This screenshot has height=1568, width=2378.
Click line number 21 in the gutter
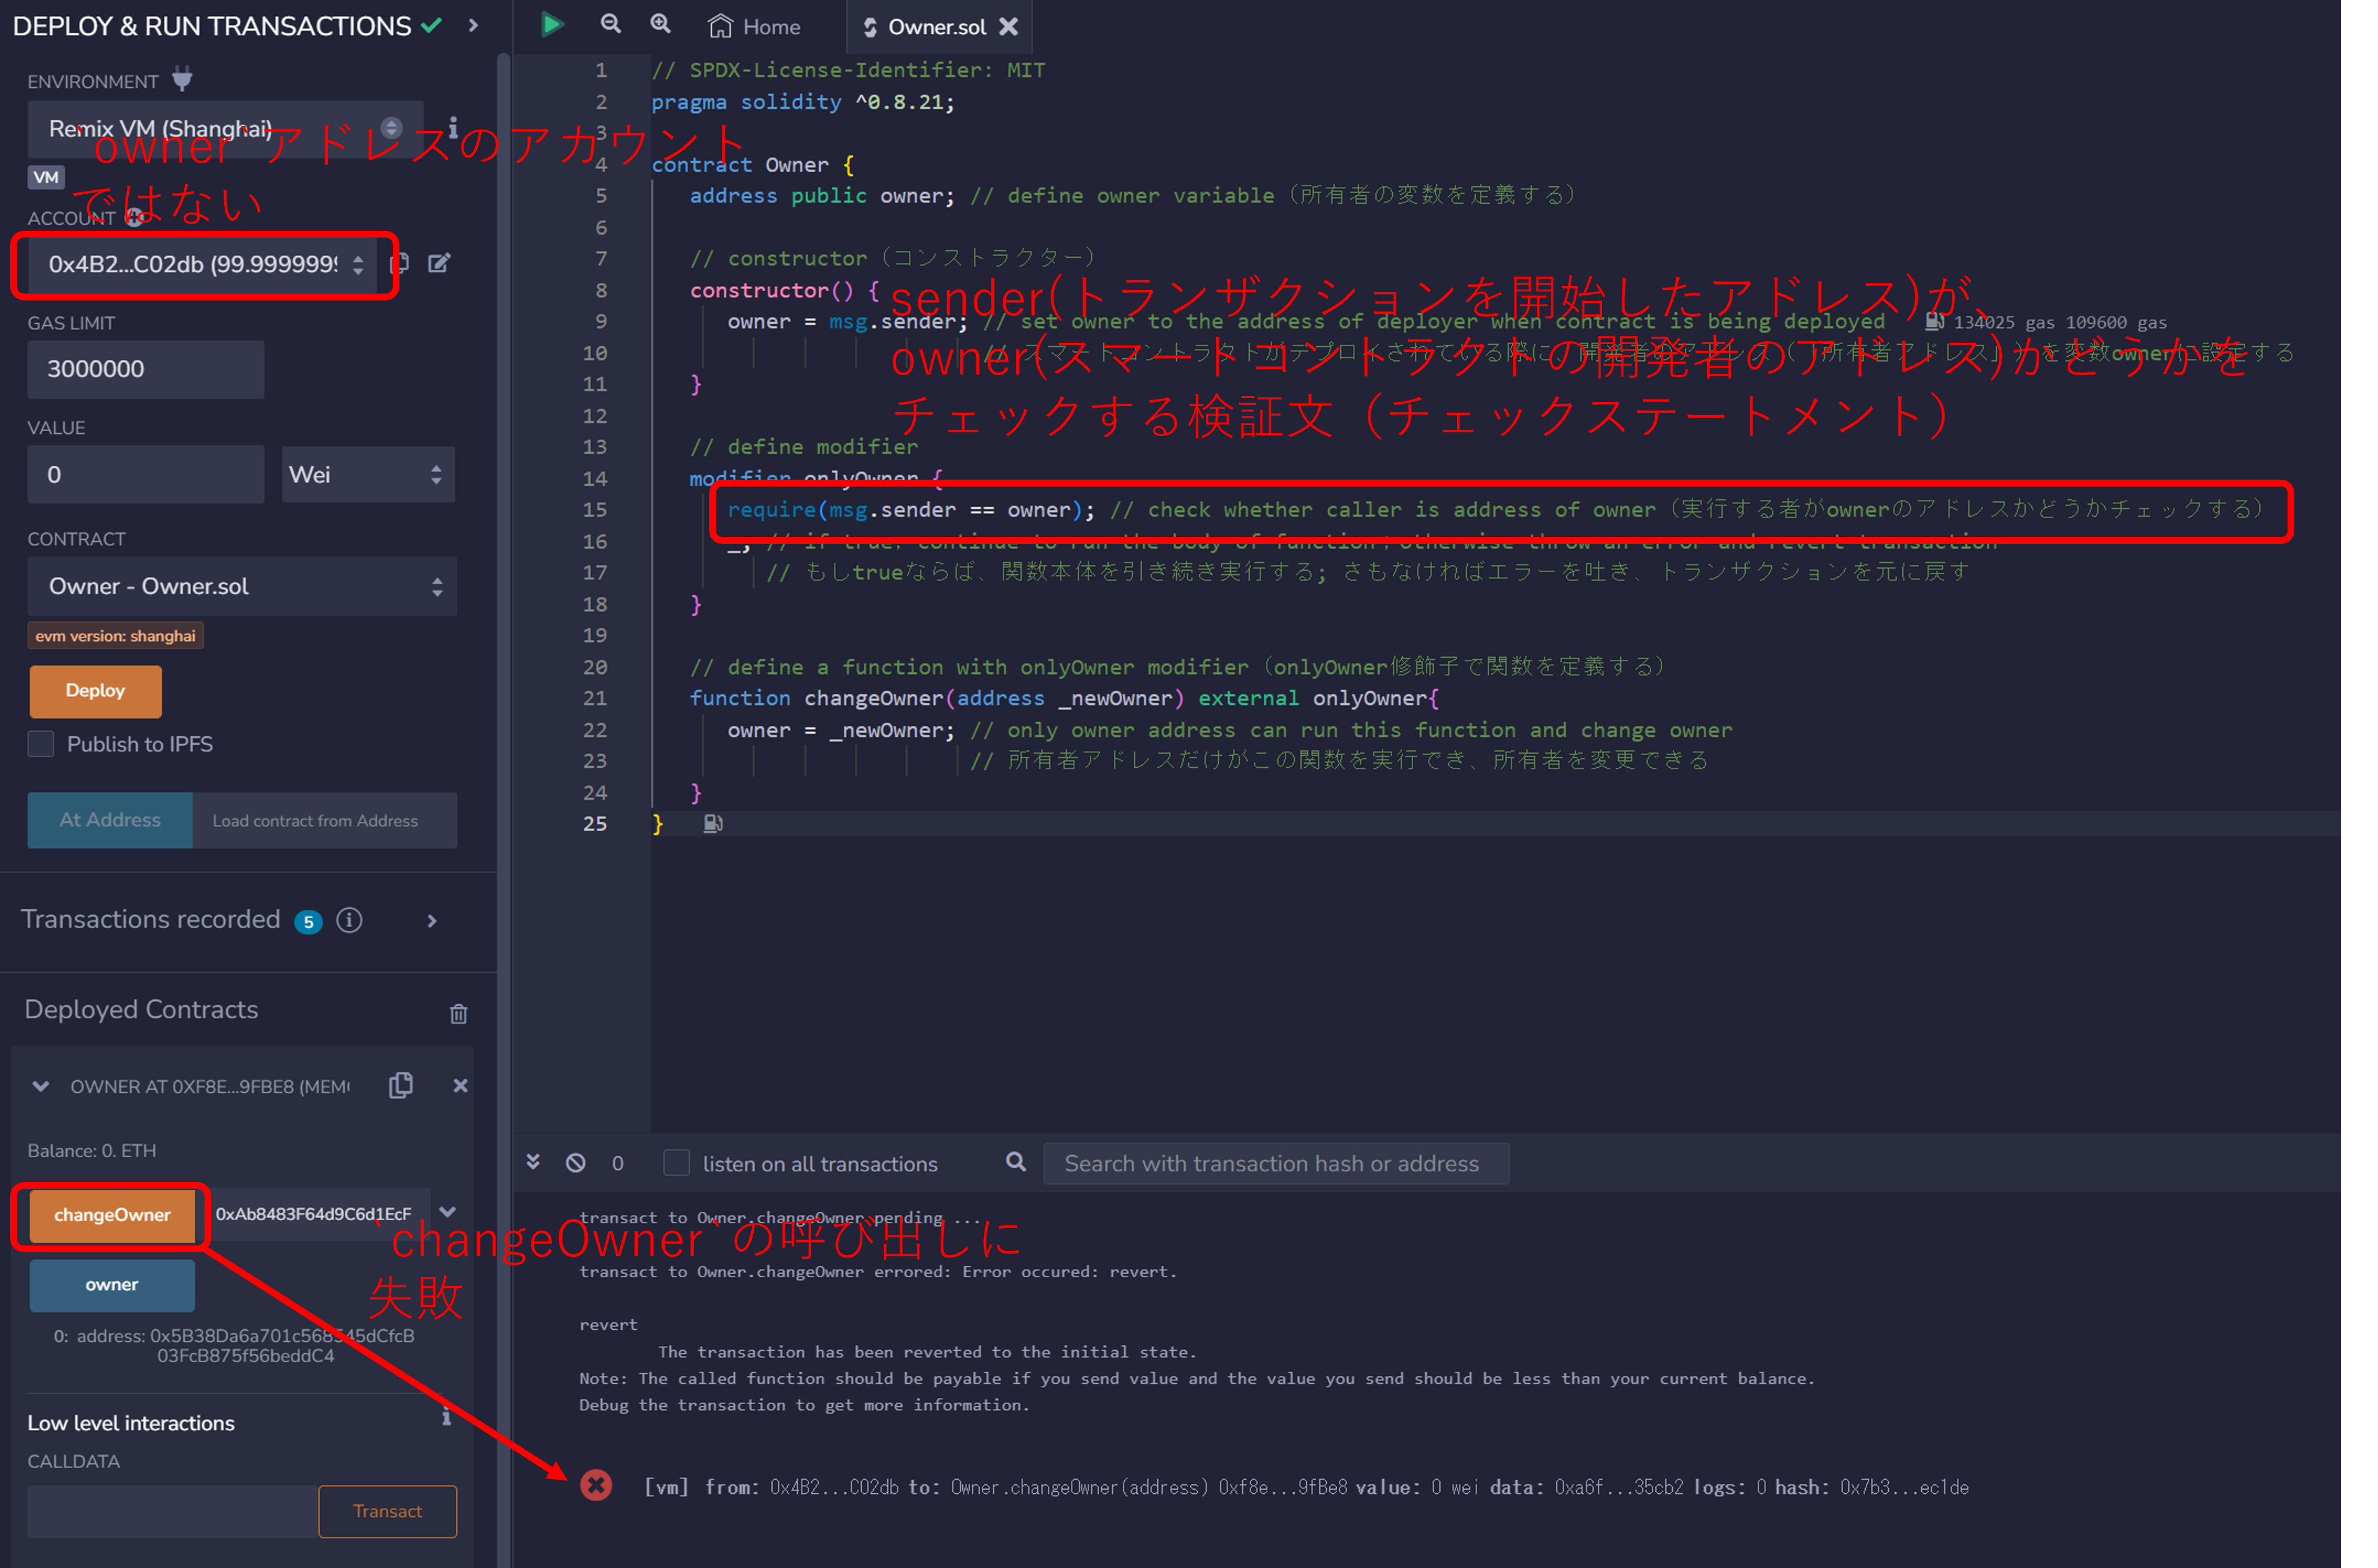coord(595,699)
